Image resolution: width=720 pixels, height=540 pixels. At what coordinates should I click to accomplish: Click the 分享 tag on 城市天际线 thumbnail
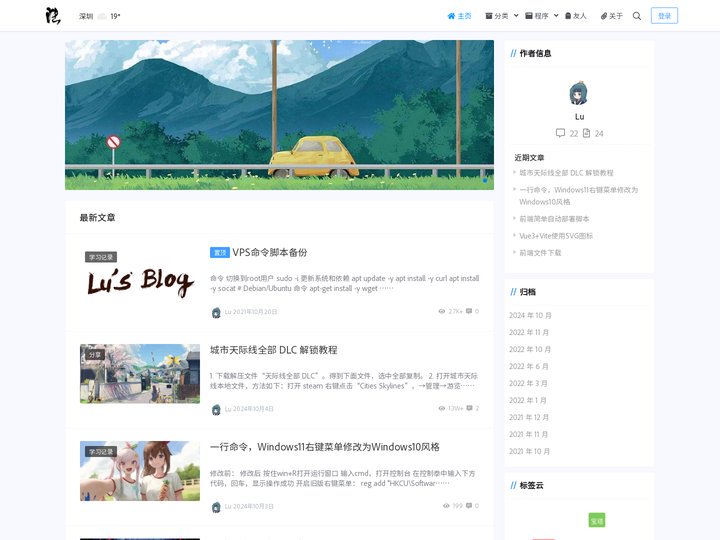95,355
